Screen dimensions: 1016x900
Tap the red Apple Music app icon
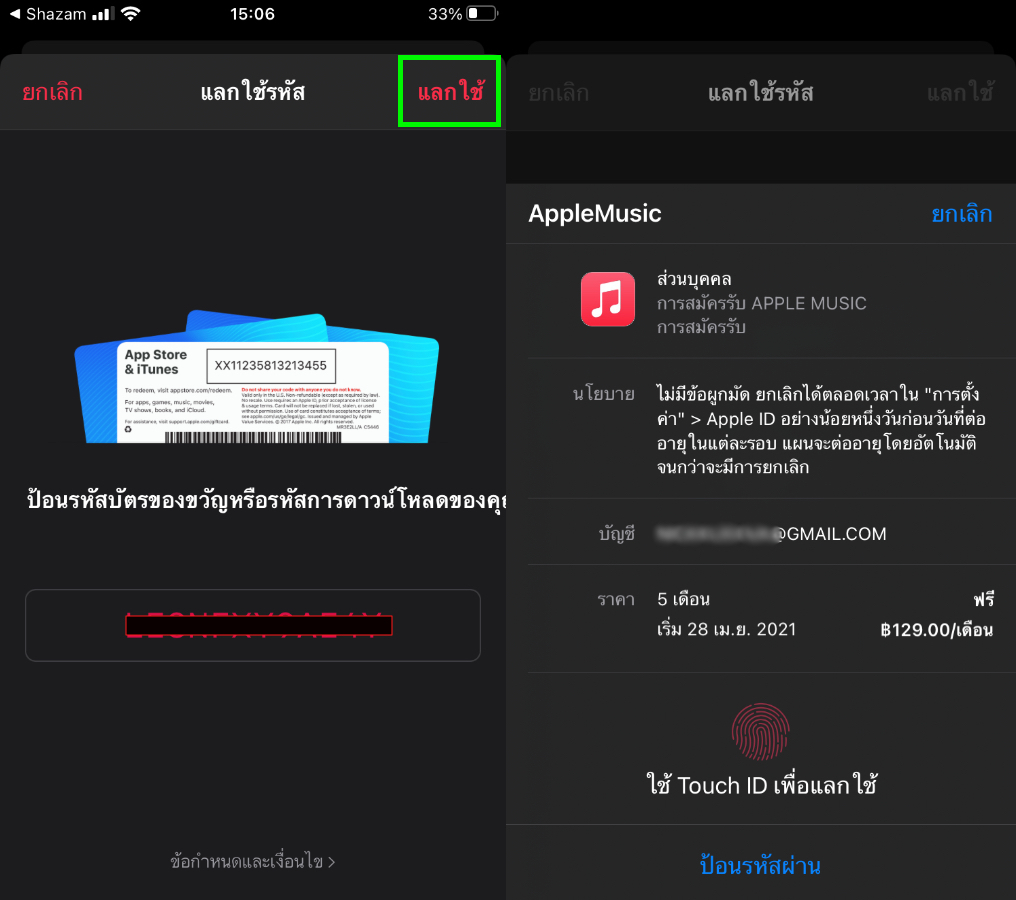(x=607, y=299)
